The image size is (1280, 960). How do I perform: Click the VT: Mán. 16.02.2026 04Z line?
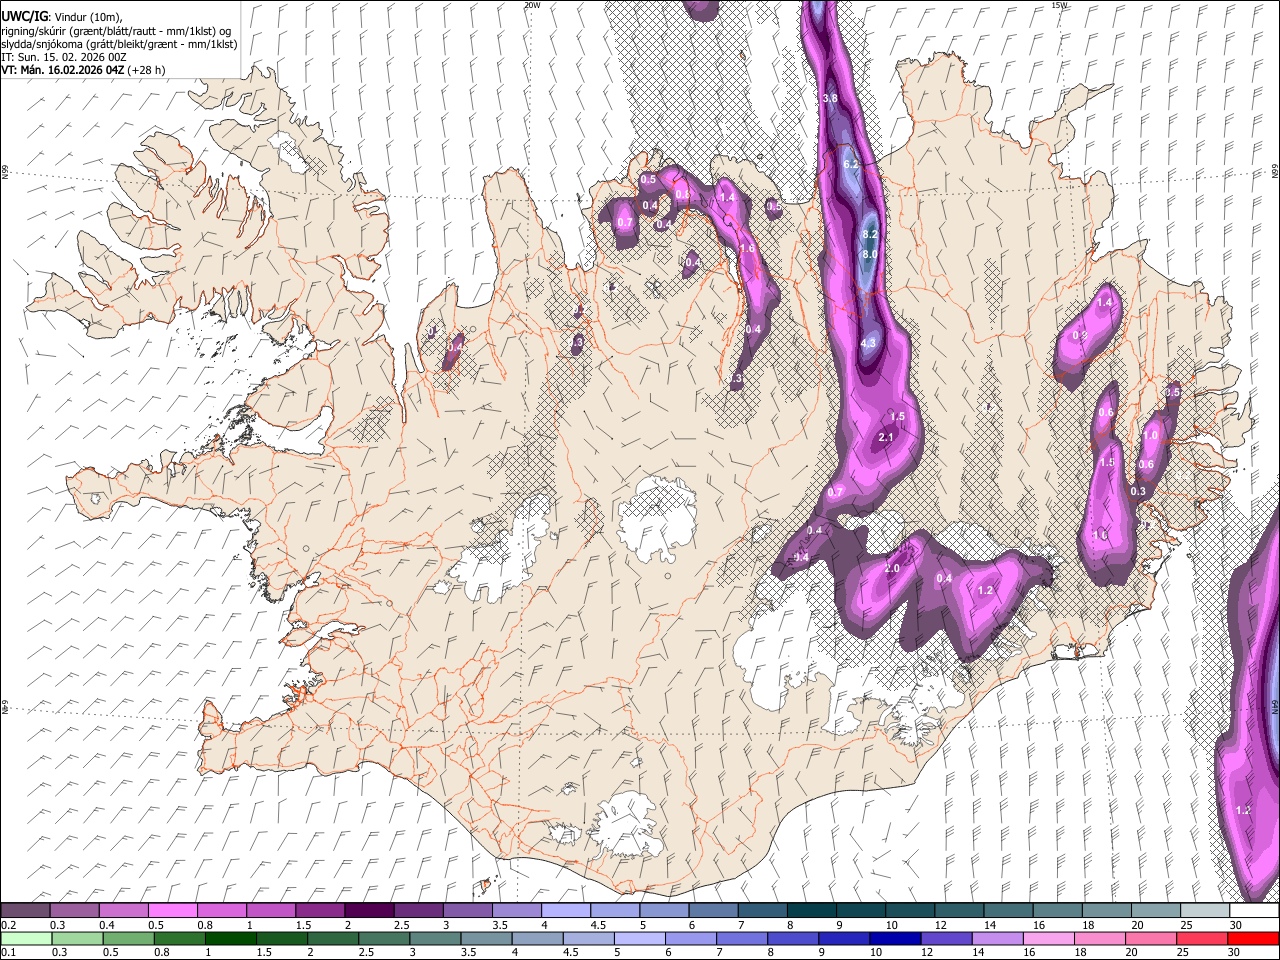tap(83, 70)
